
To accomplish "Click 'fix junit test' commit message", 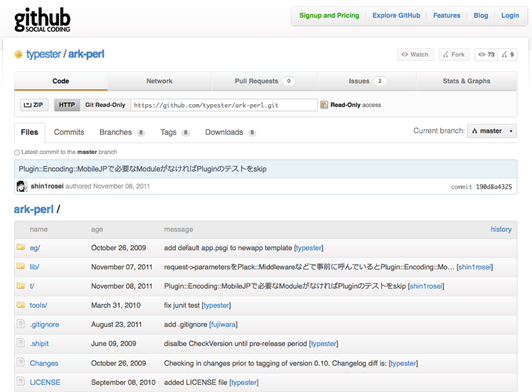I will click(x=182, y=305).
